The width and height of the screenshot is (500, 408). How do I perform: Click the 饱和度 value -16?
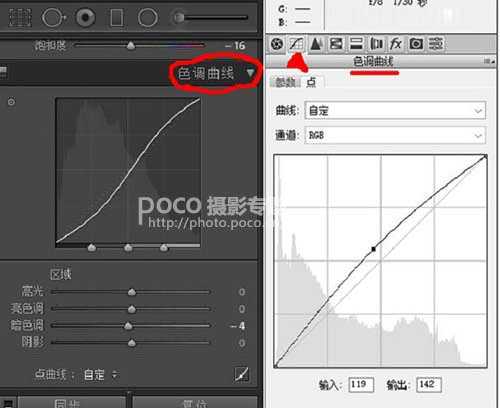tap(235, 45)
